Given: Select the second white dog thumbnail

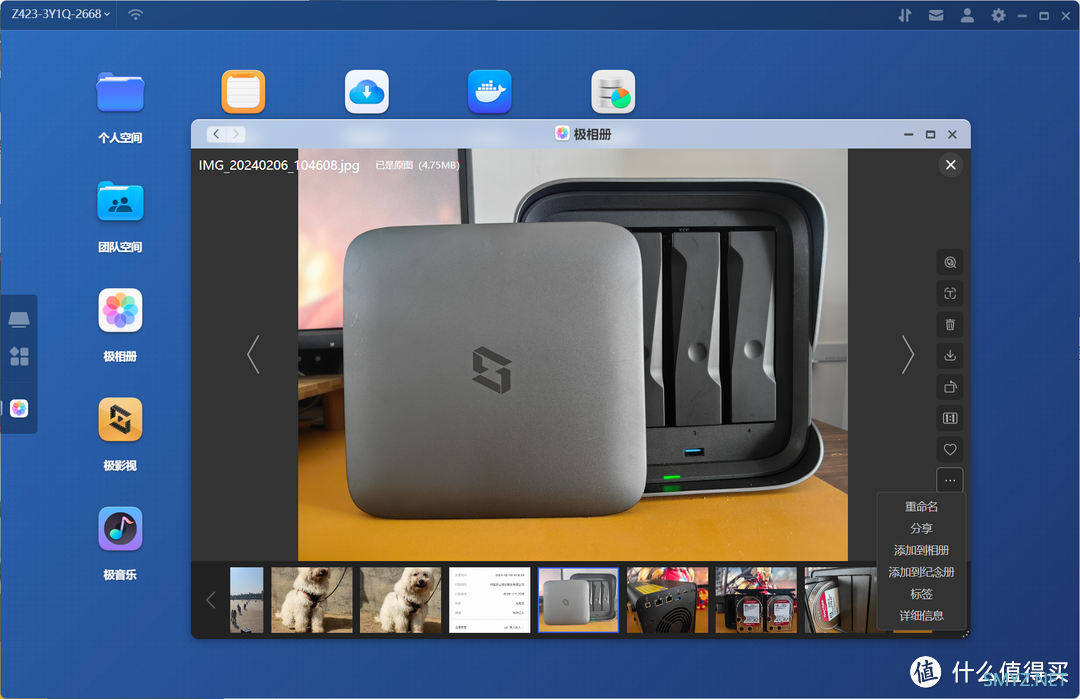Looking at the screenshot, I should (401, 600).
